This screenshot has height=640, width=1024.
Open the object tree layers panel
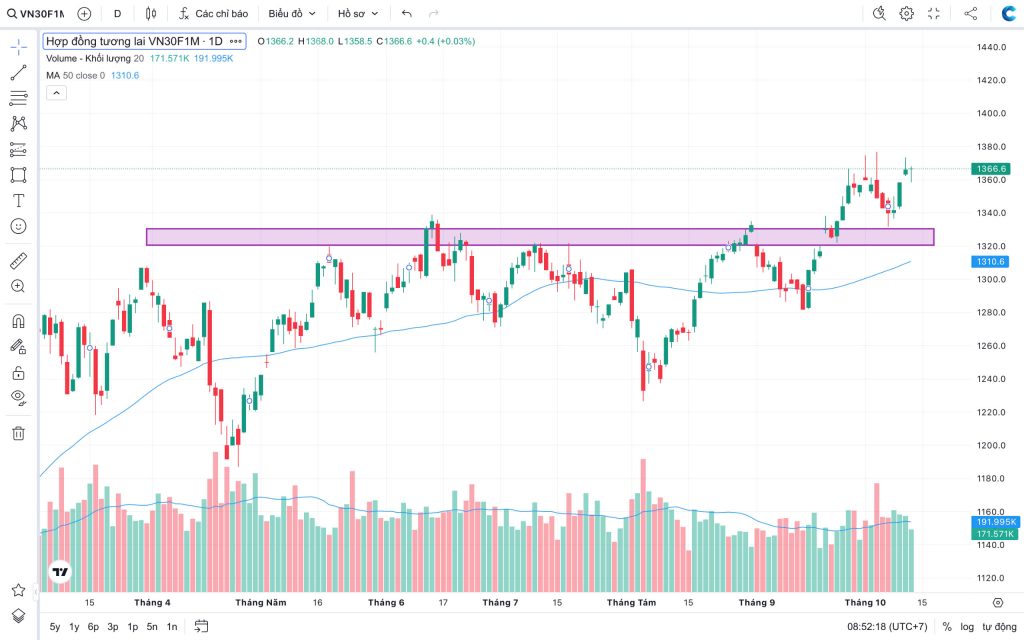tap(18, 615)
